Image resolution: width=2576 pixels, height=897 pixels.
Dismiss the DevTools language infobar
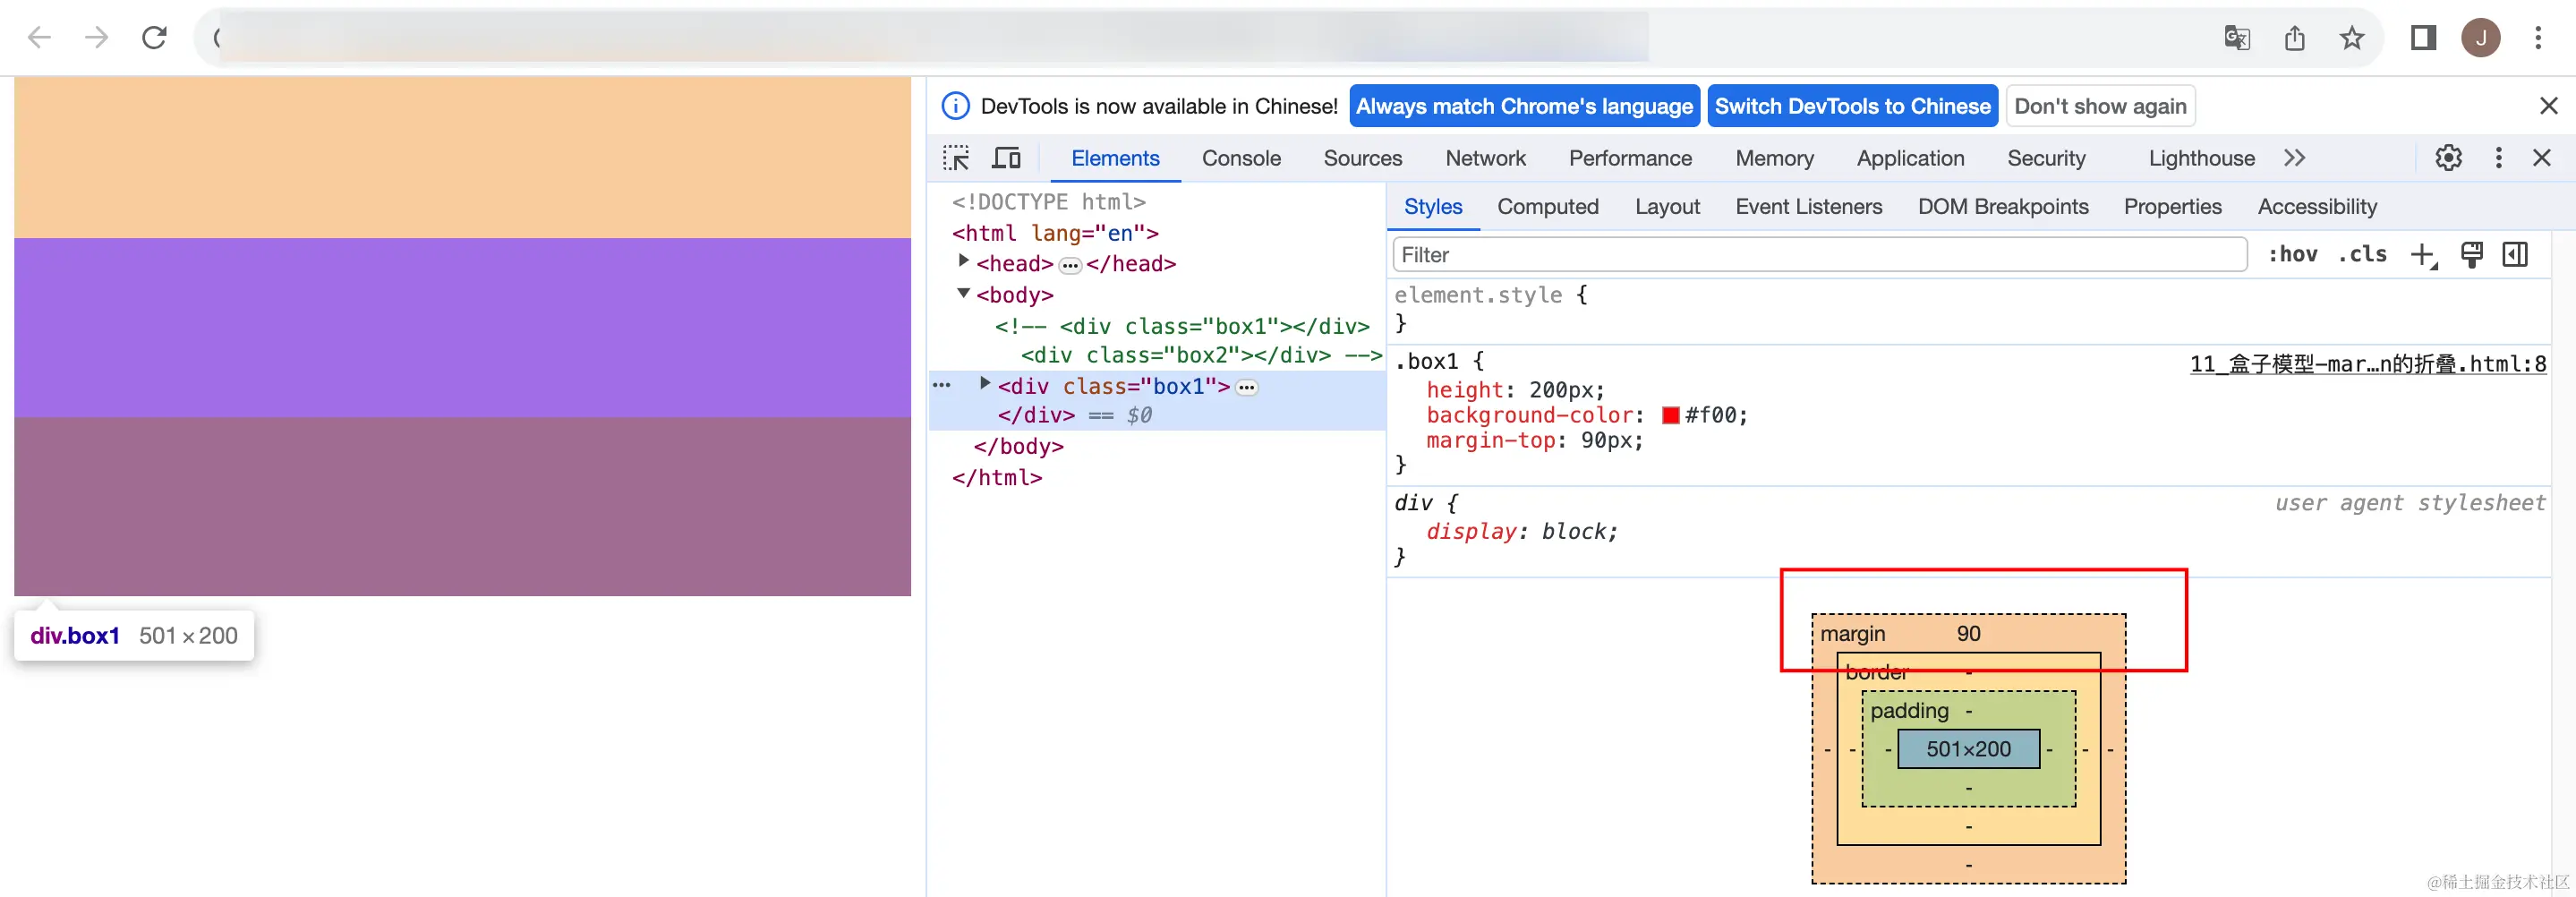[2548, 106]
